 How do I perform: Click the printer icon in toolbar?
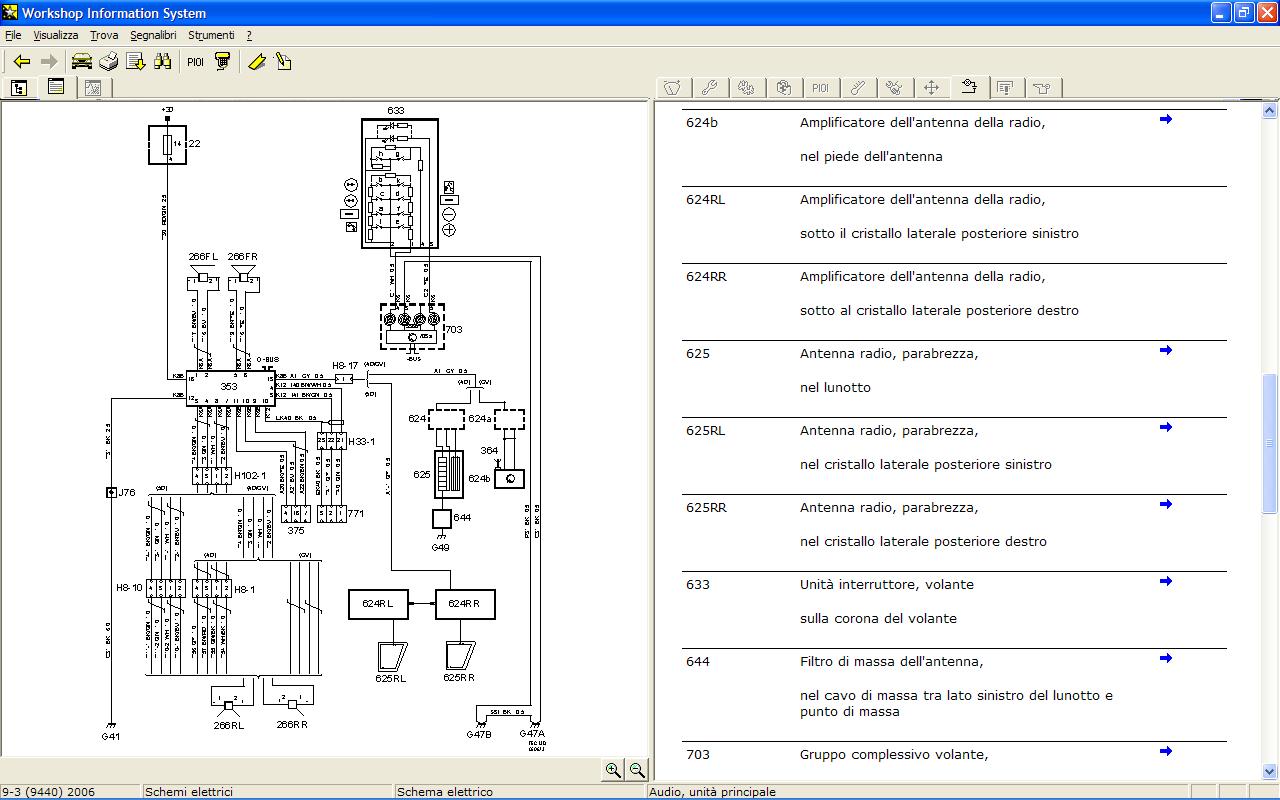(108, 62)
